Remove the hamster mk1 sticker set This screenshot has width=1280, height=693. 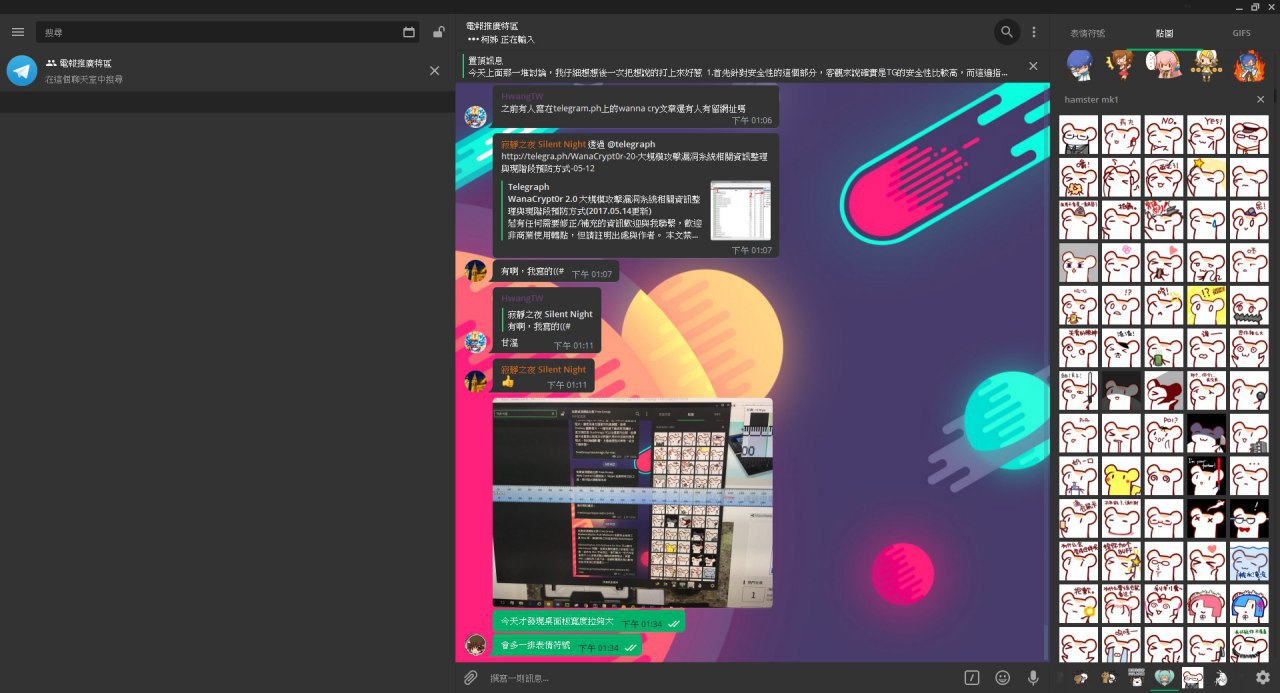coord(1260,100)
